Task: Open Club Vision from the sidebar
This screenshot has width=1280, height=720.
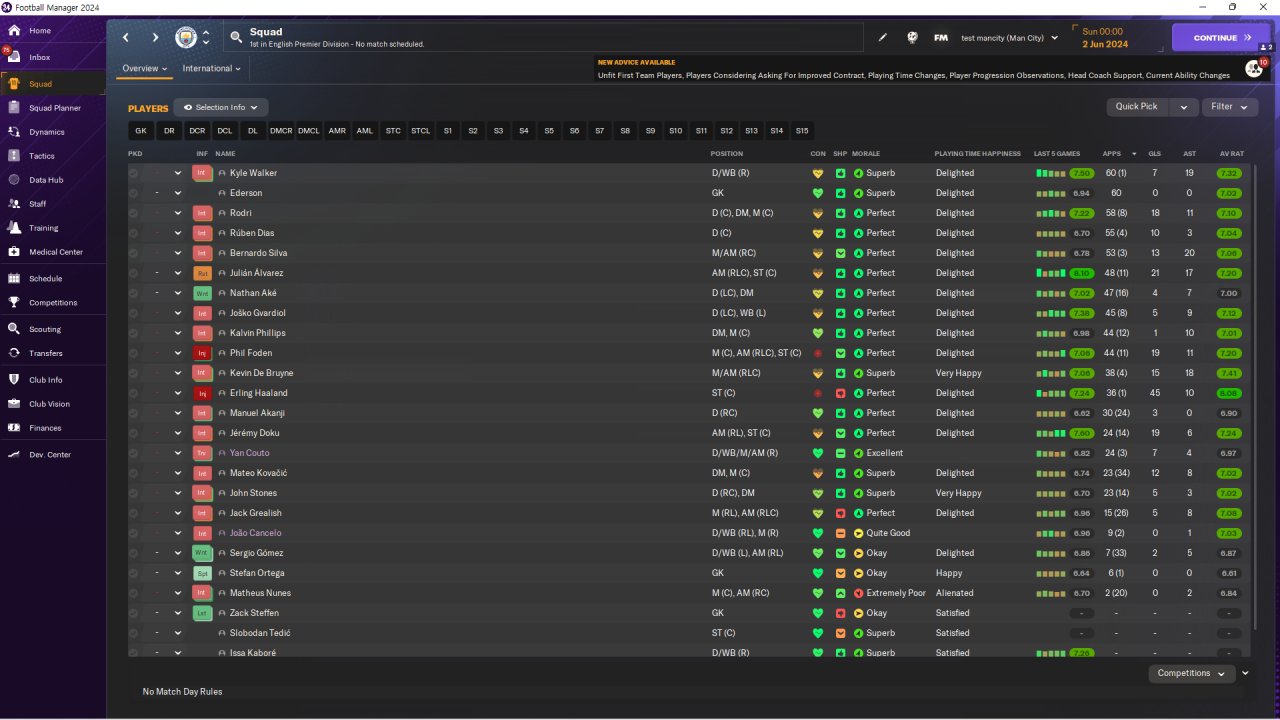Action: [x=50, y=404]
